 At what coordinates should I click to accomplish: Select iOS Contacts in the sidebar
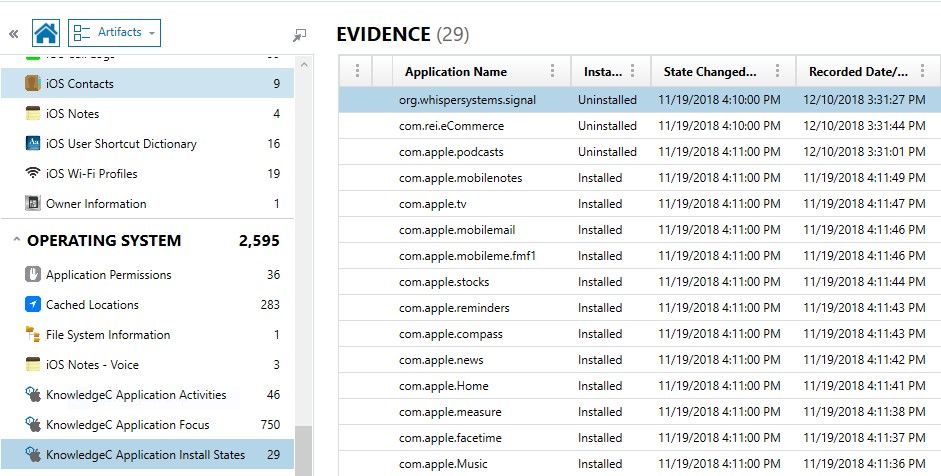pos(147,83)
